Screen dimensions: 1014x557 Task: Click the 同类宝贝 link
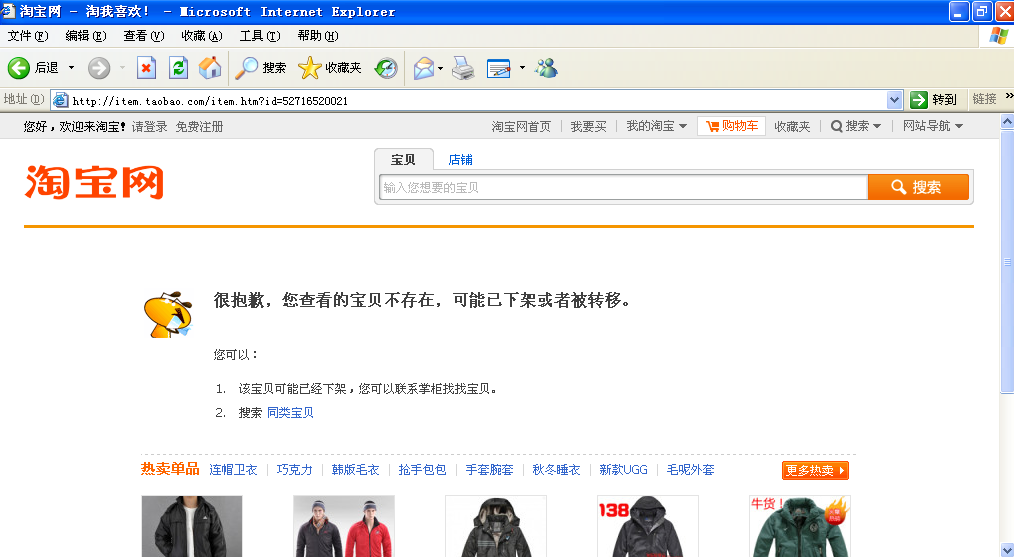290,413
